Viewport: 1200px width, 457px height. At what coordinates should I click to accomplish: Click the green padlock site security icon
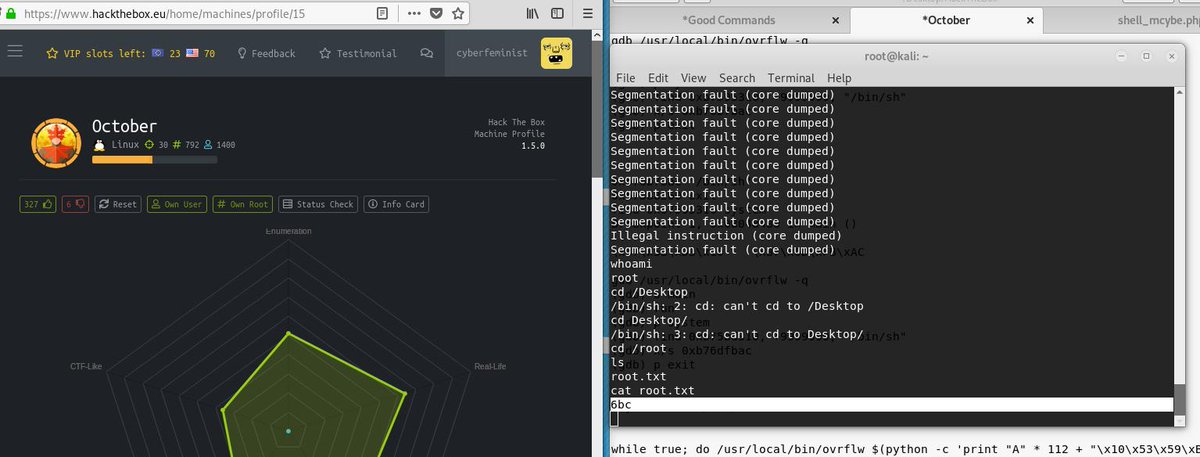[x=10, y=14]
